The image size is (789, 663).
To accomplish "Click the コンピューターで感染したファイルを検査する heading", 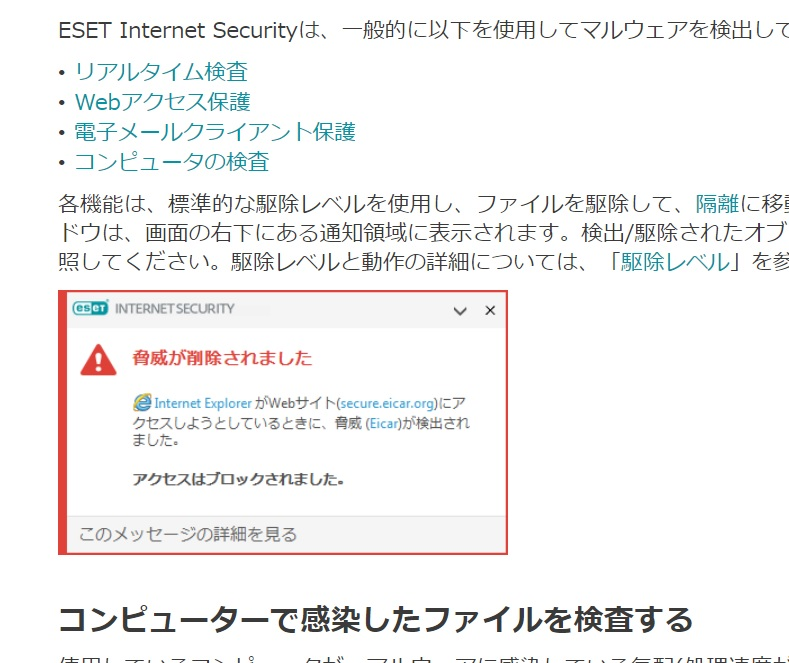I will tap(375, 619).
